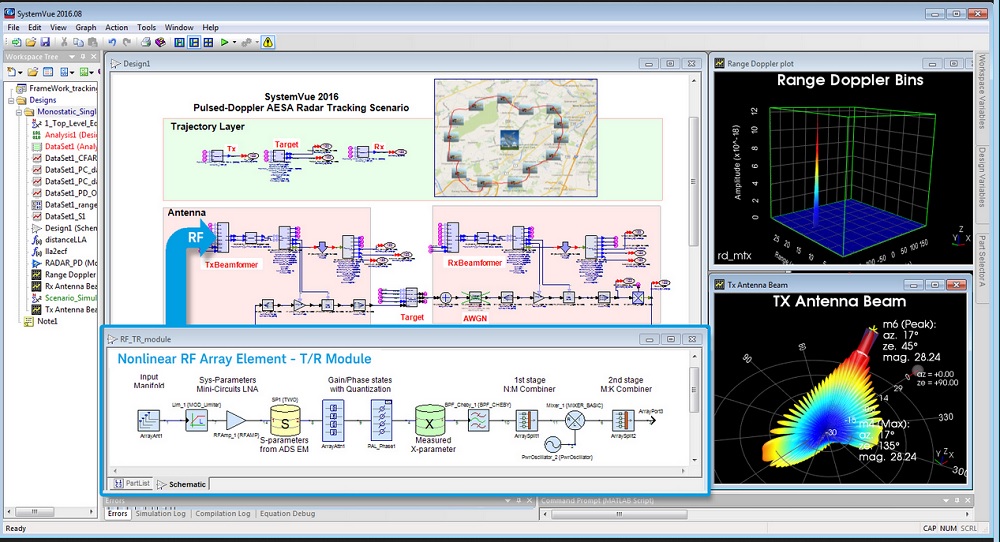Image resolution: width=1000 pixels, height=542 pixels.
Task: Click the Design1 vertical scrollbar
Action: 694,181
